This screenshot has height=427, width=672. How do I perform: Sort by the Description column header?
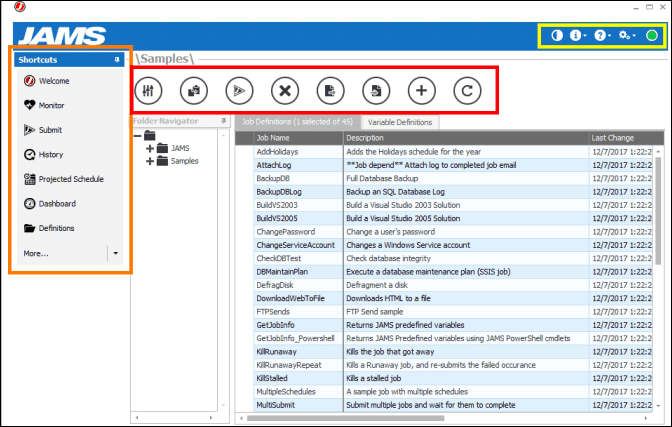click(466, 138)
